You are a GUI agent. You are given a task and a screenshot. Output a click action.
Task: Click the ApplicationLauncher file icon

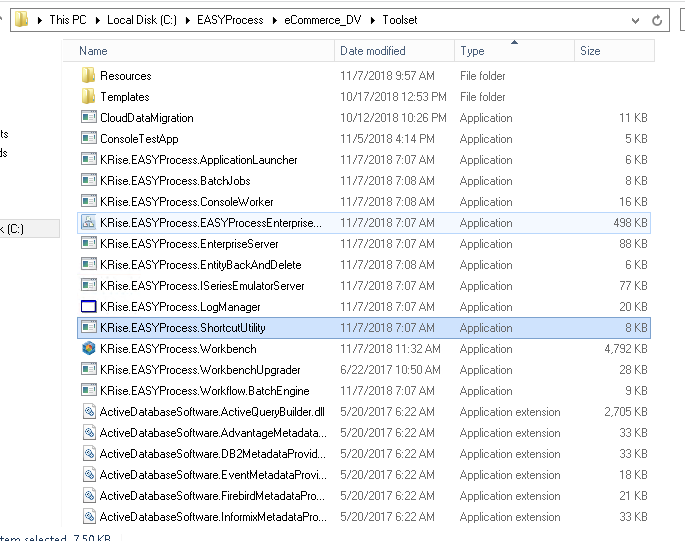(89, 159)
